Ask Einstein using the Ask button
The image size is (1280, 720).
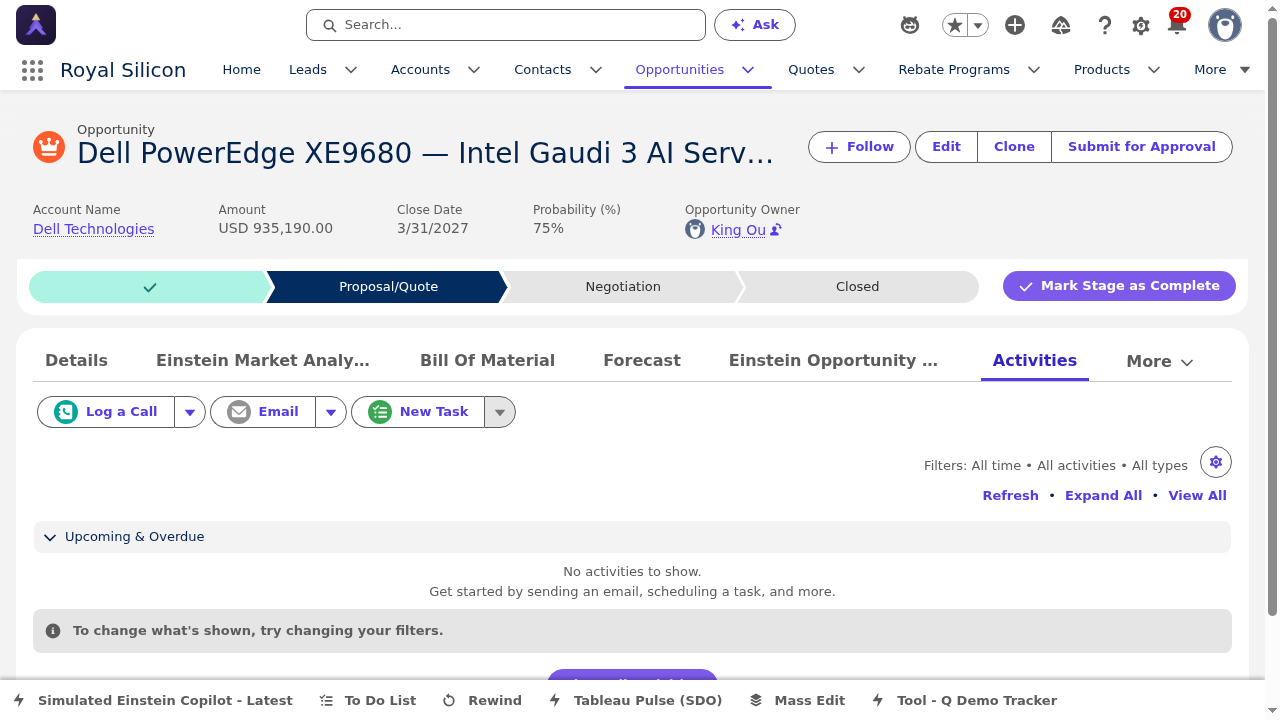coord(755,25)
